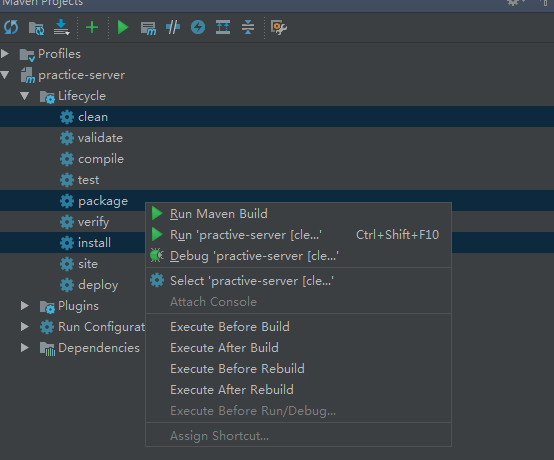
Task: Choose Execute Before Rebuild menu entry
Action: coord(299,369)
